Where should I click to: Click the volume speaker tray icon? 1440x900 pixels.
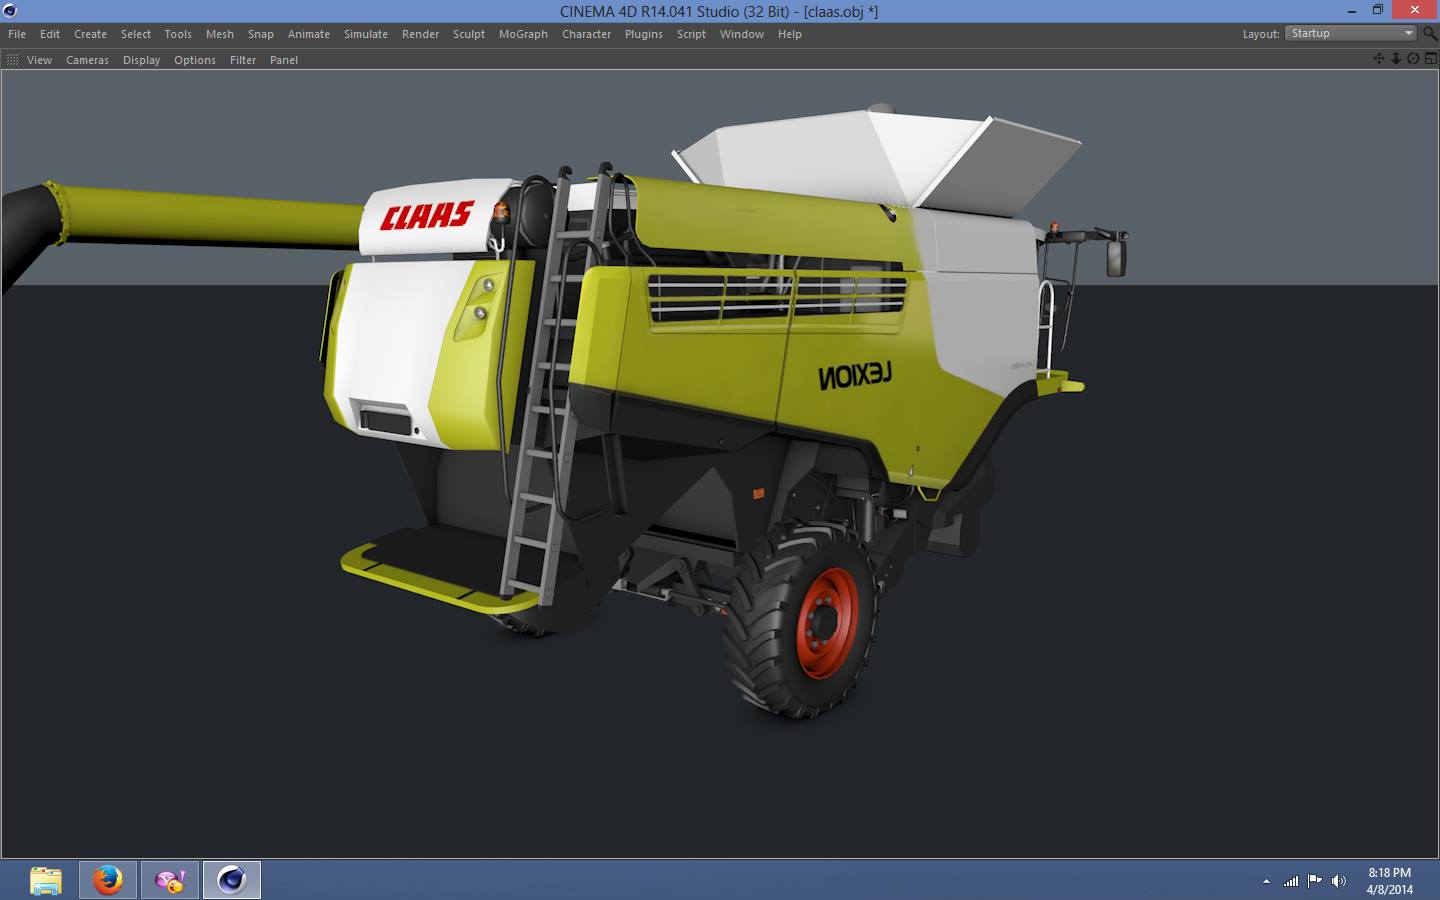(x=1339, y=881)
